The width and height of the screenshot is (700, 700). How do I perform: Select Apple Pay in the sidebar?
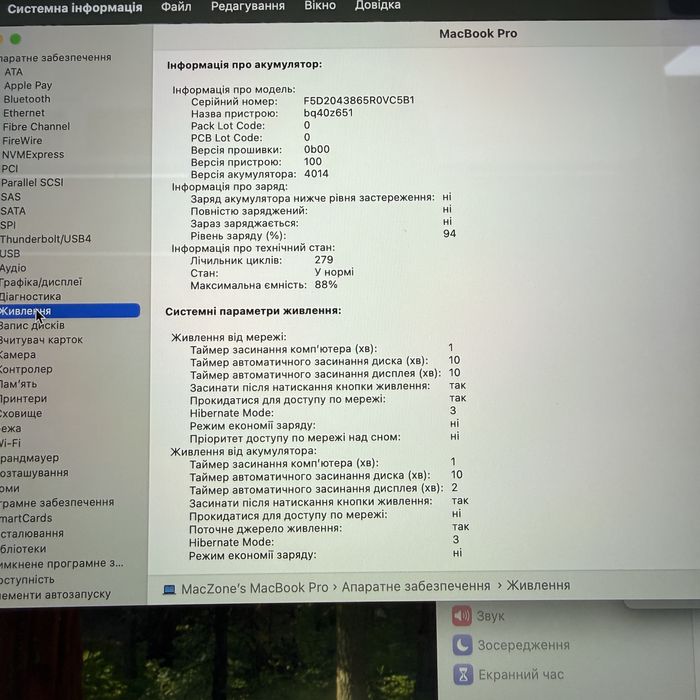(x=28, y=85)
